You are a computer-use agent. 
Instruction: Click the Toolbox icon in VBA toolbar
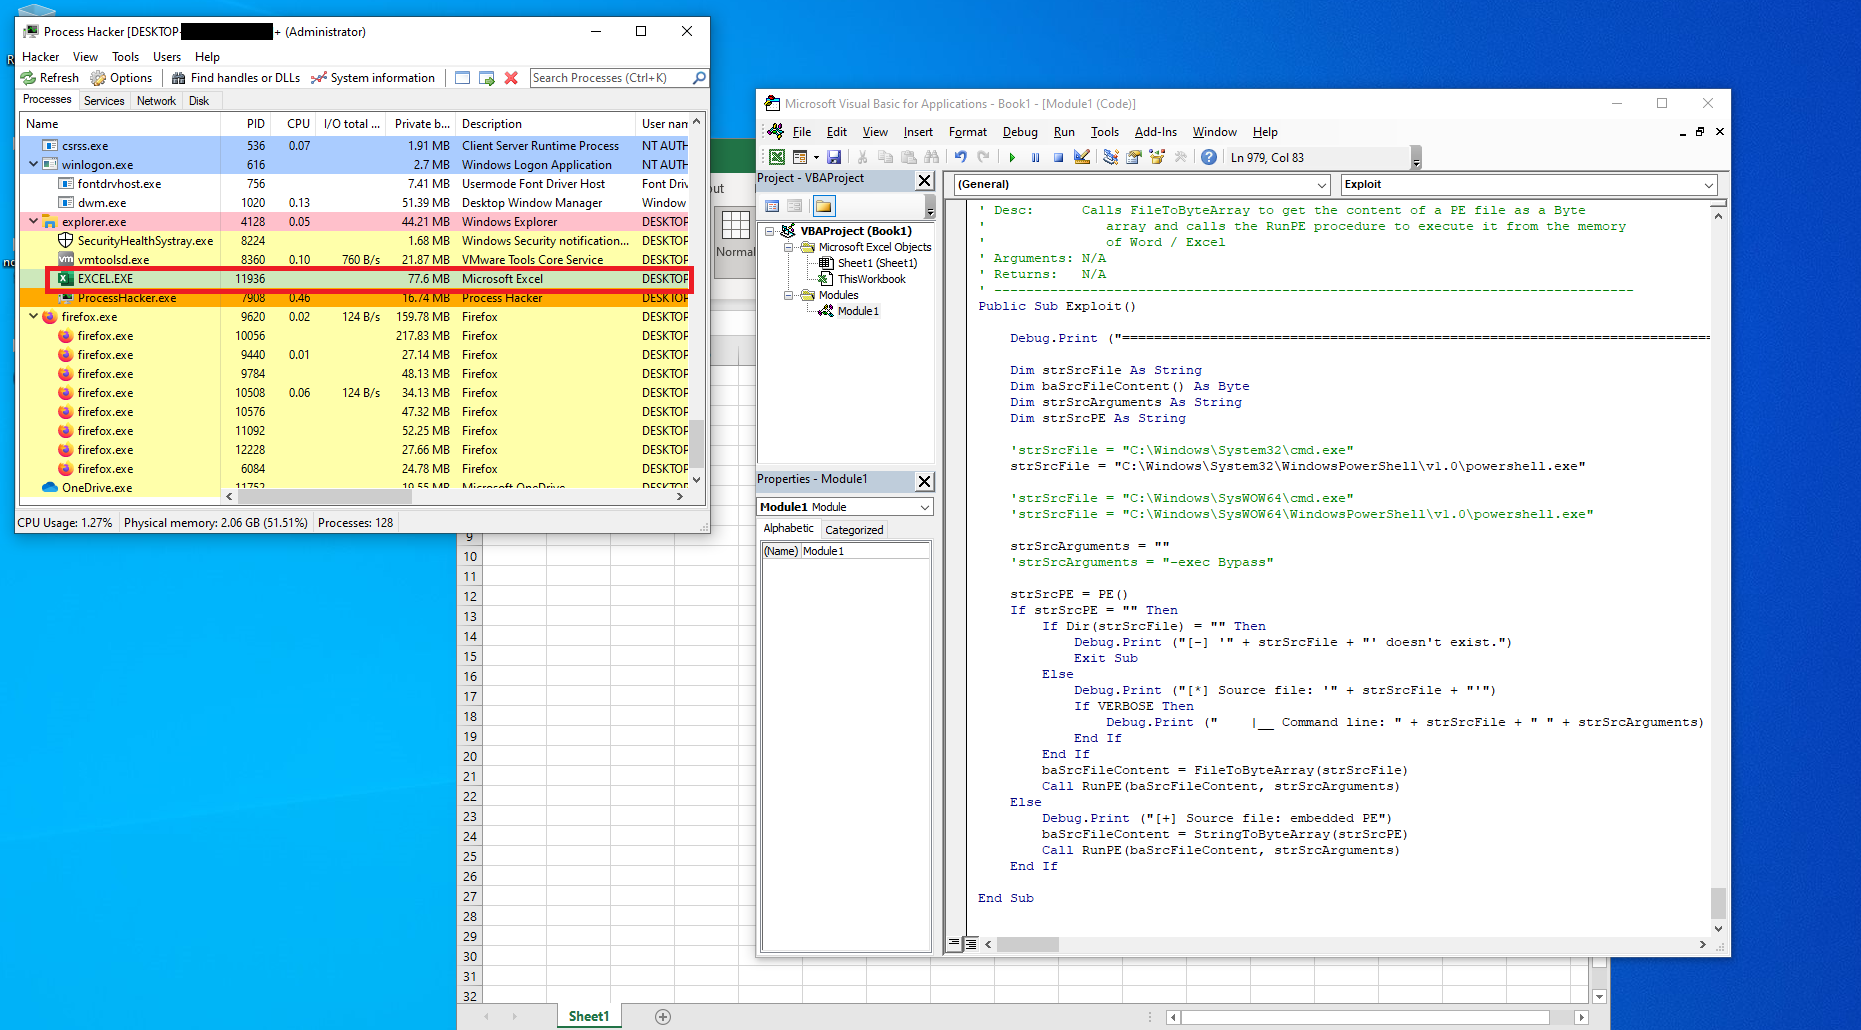(1180, 157)
